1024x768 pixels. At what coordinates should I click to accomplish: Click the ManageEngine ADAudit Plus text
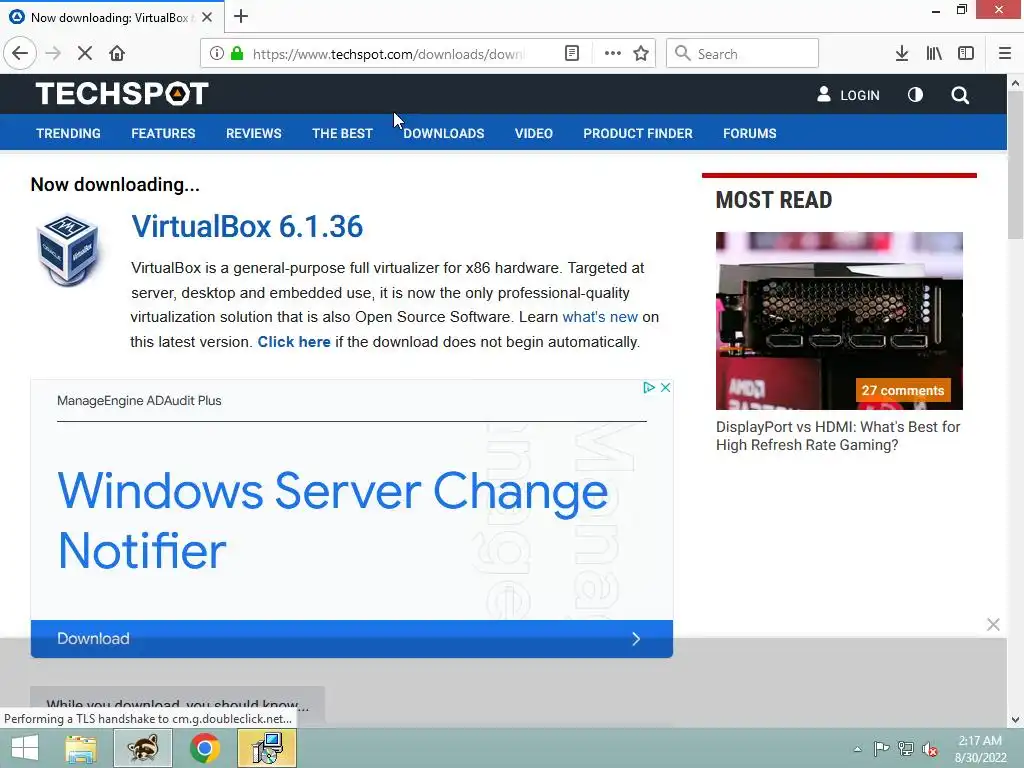pos(139,400)
